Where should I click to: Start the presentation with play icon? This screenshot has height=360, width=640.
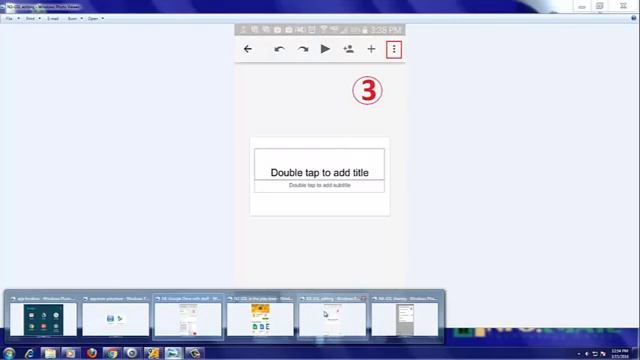(325, 49)
